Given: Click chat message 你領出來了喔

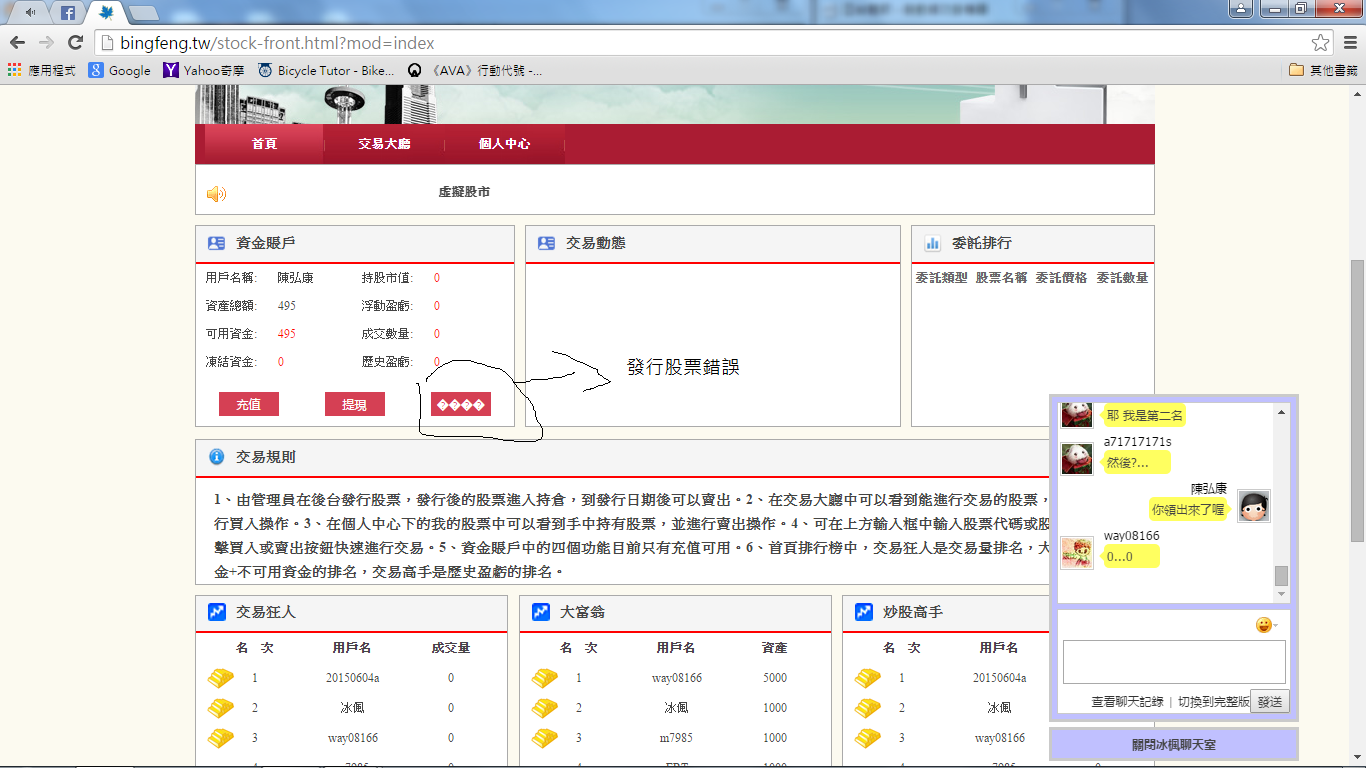Looking at the screenshot, I should coord(1188,510).
